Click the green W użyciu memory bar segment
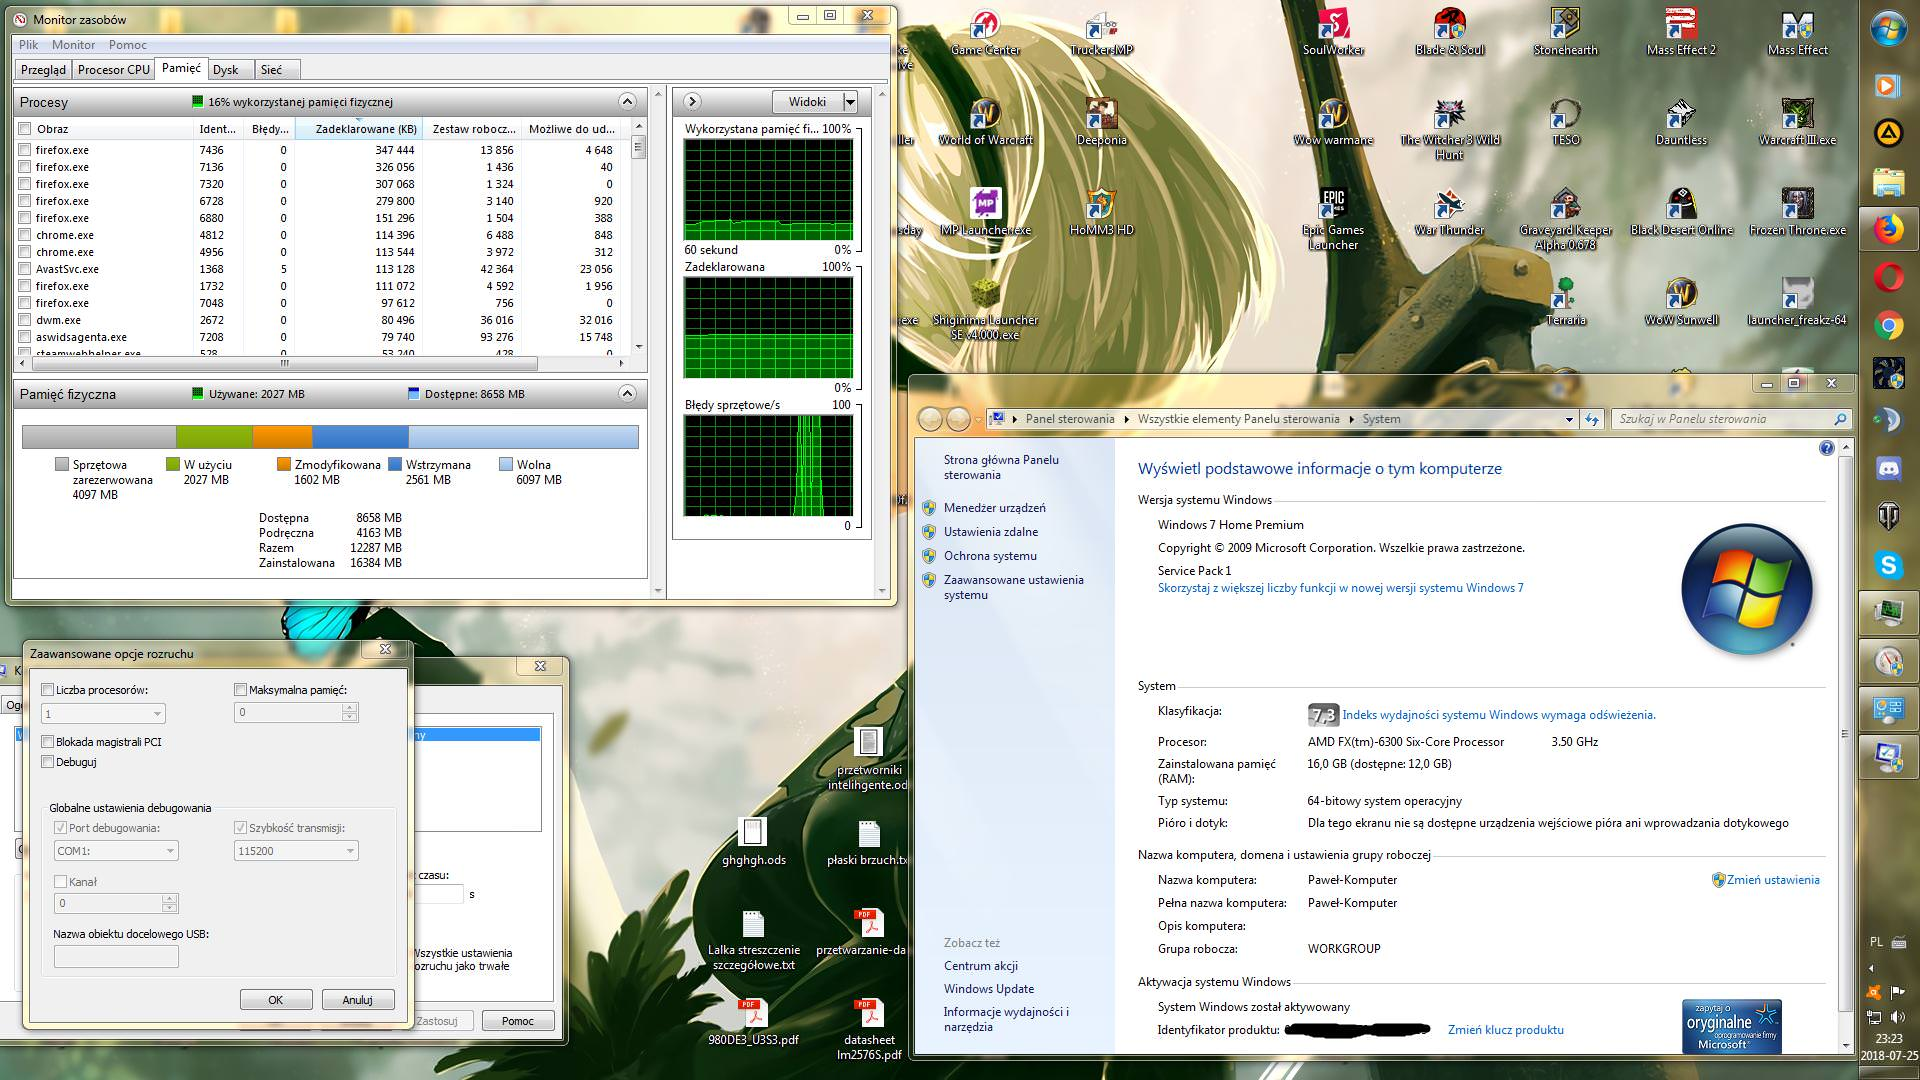The height and width of the screenshot is (1080, 1920). (214, 437)
